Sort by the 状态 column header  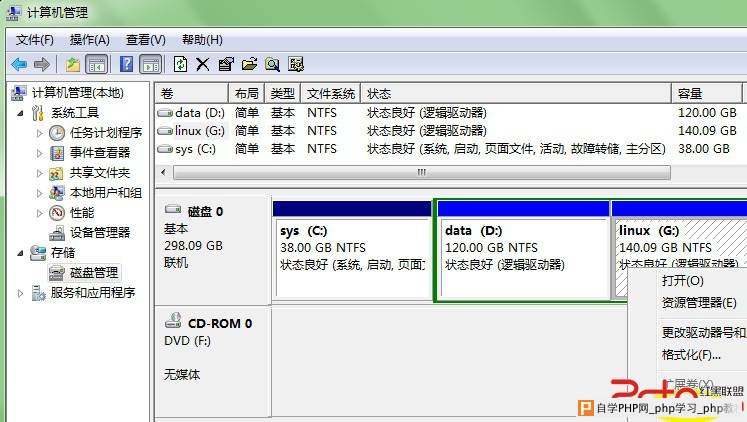(516, 93)
